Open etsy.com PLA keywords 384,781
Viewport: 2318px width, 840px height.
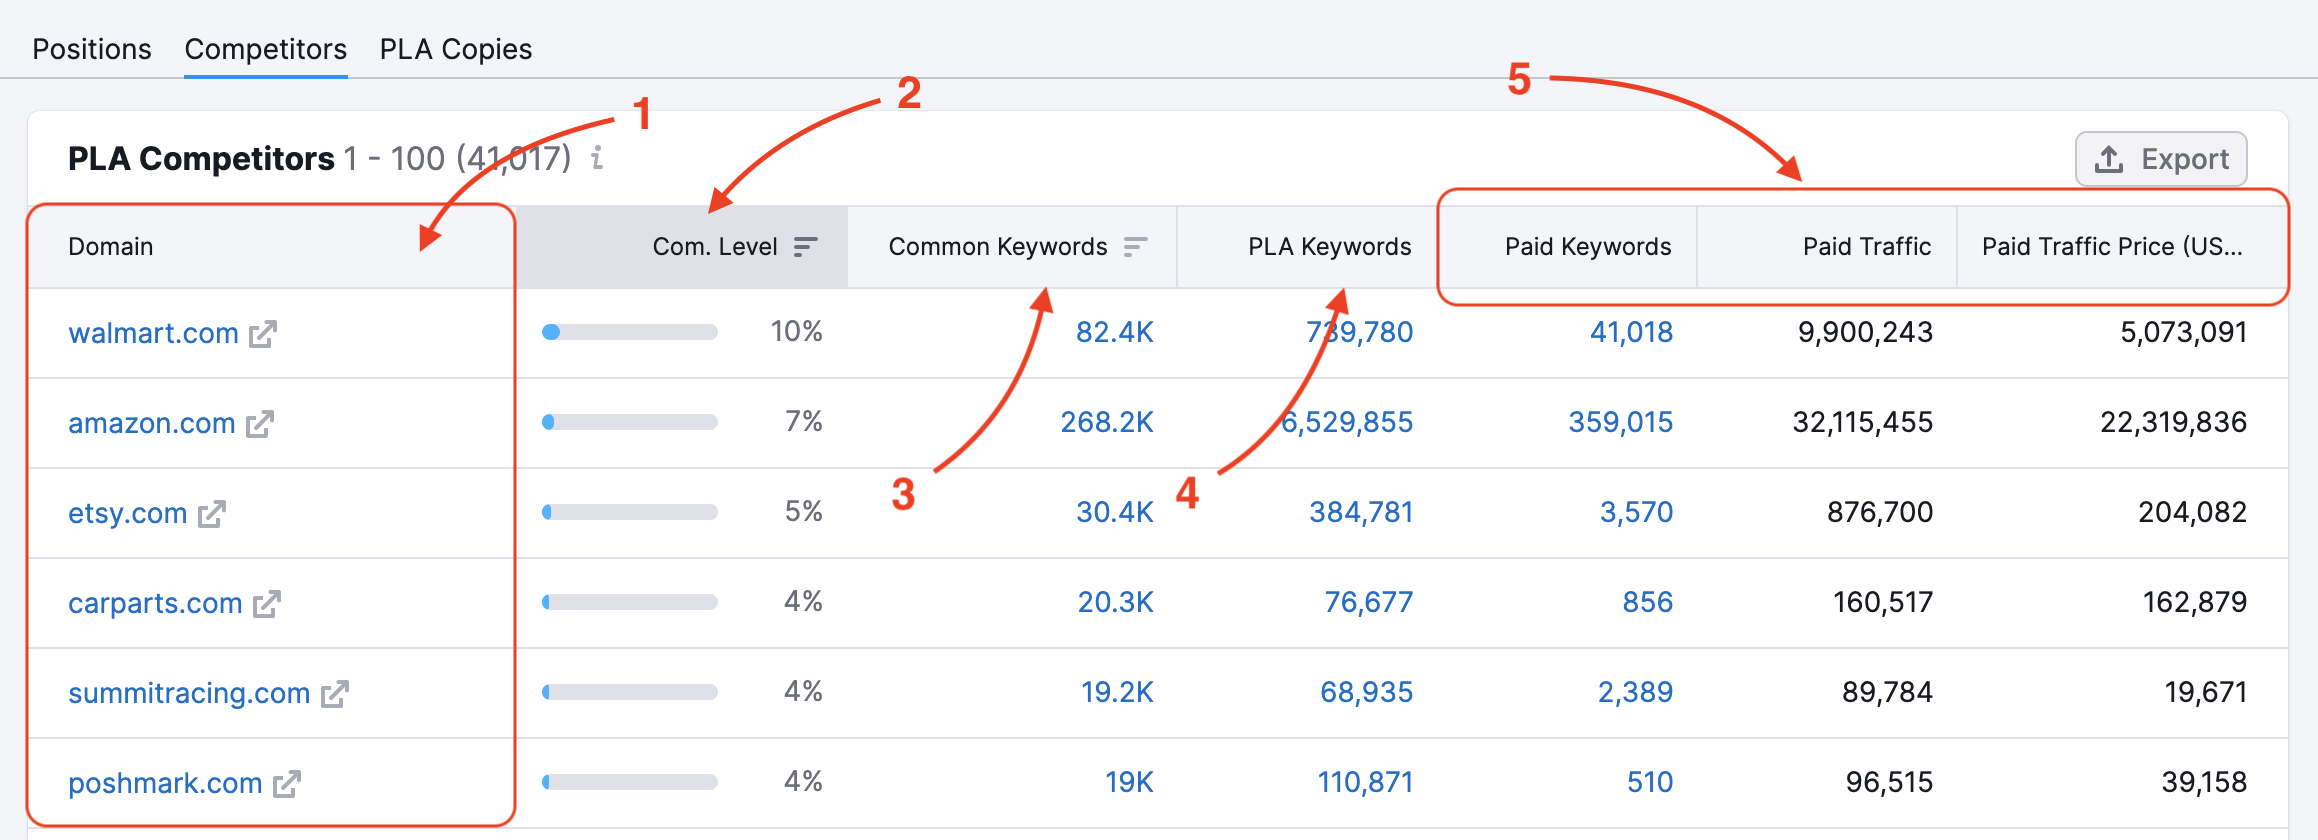1362,512
